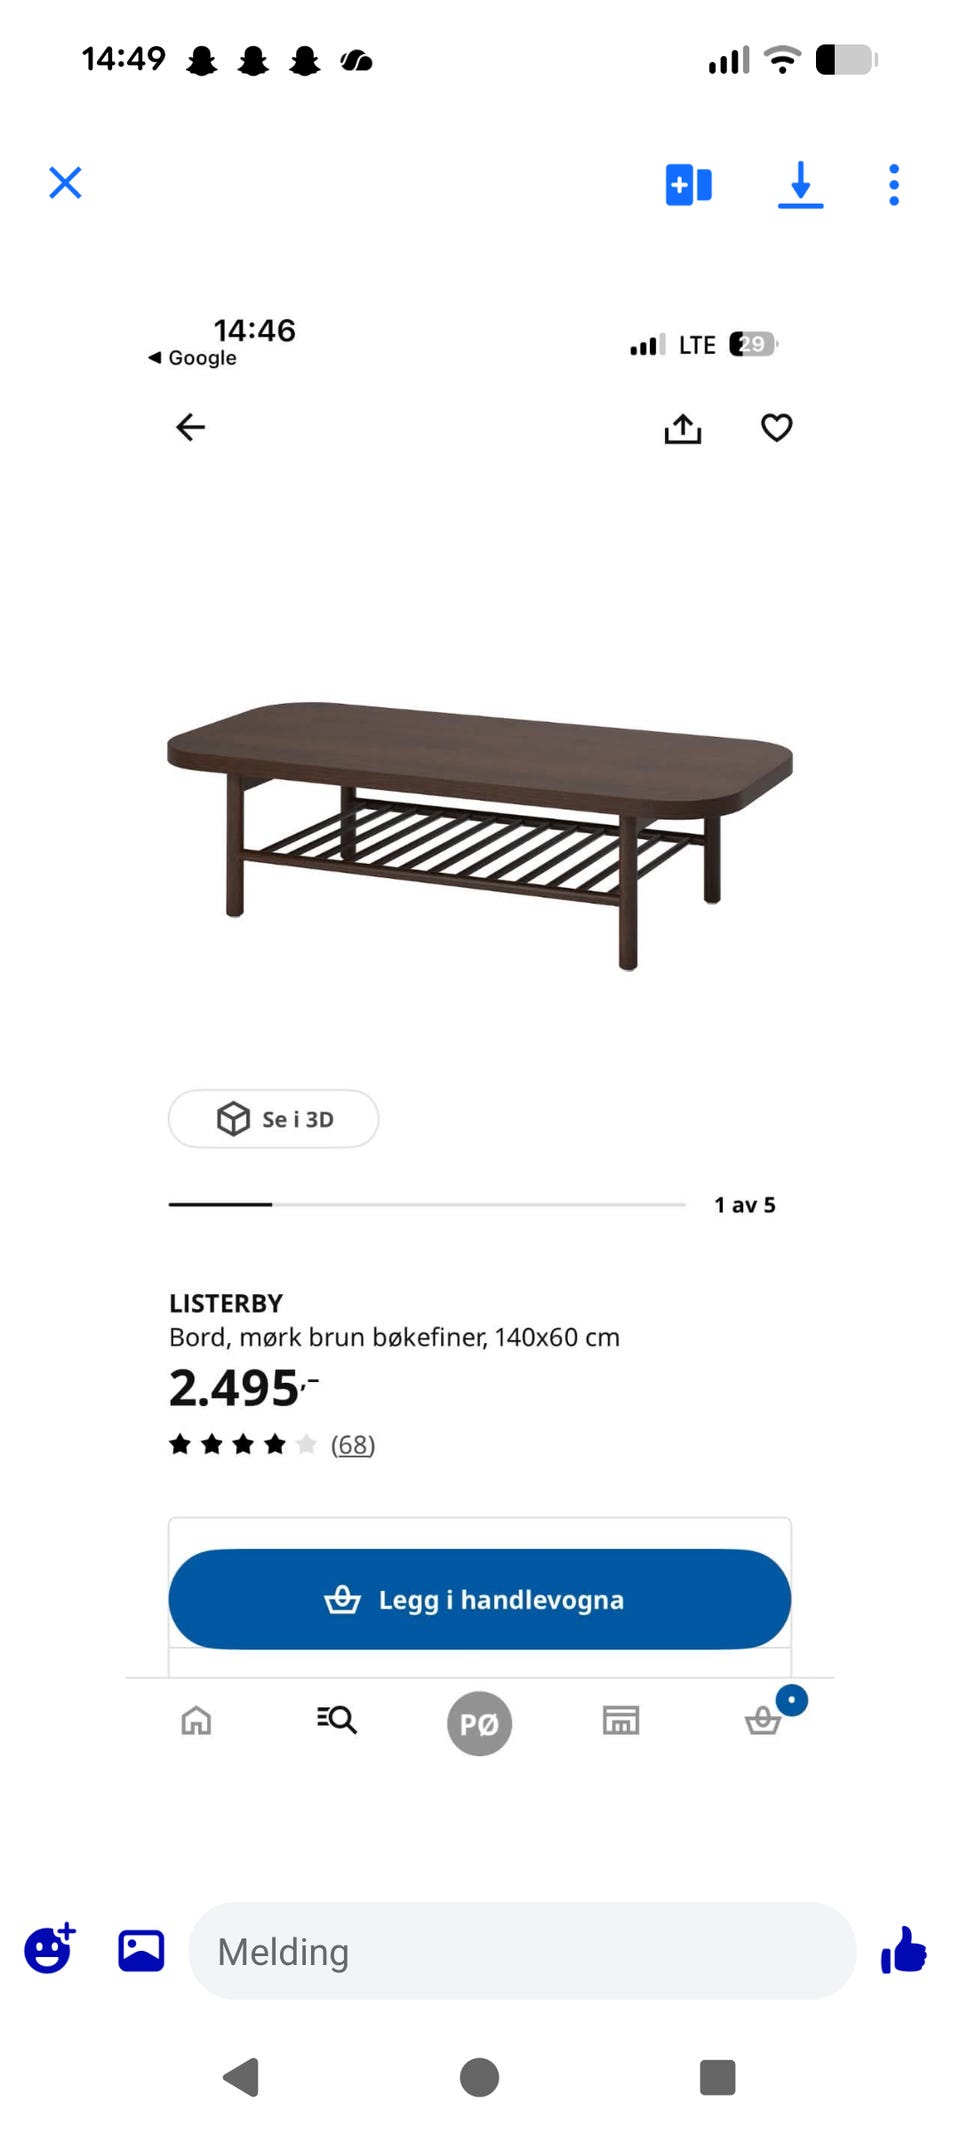Click the LISTERBY table product photo
This screenshot has width=960, height=2133.
click(x=479, y=835)
